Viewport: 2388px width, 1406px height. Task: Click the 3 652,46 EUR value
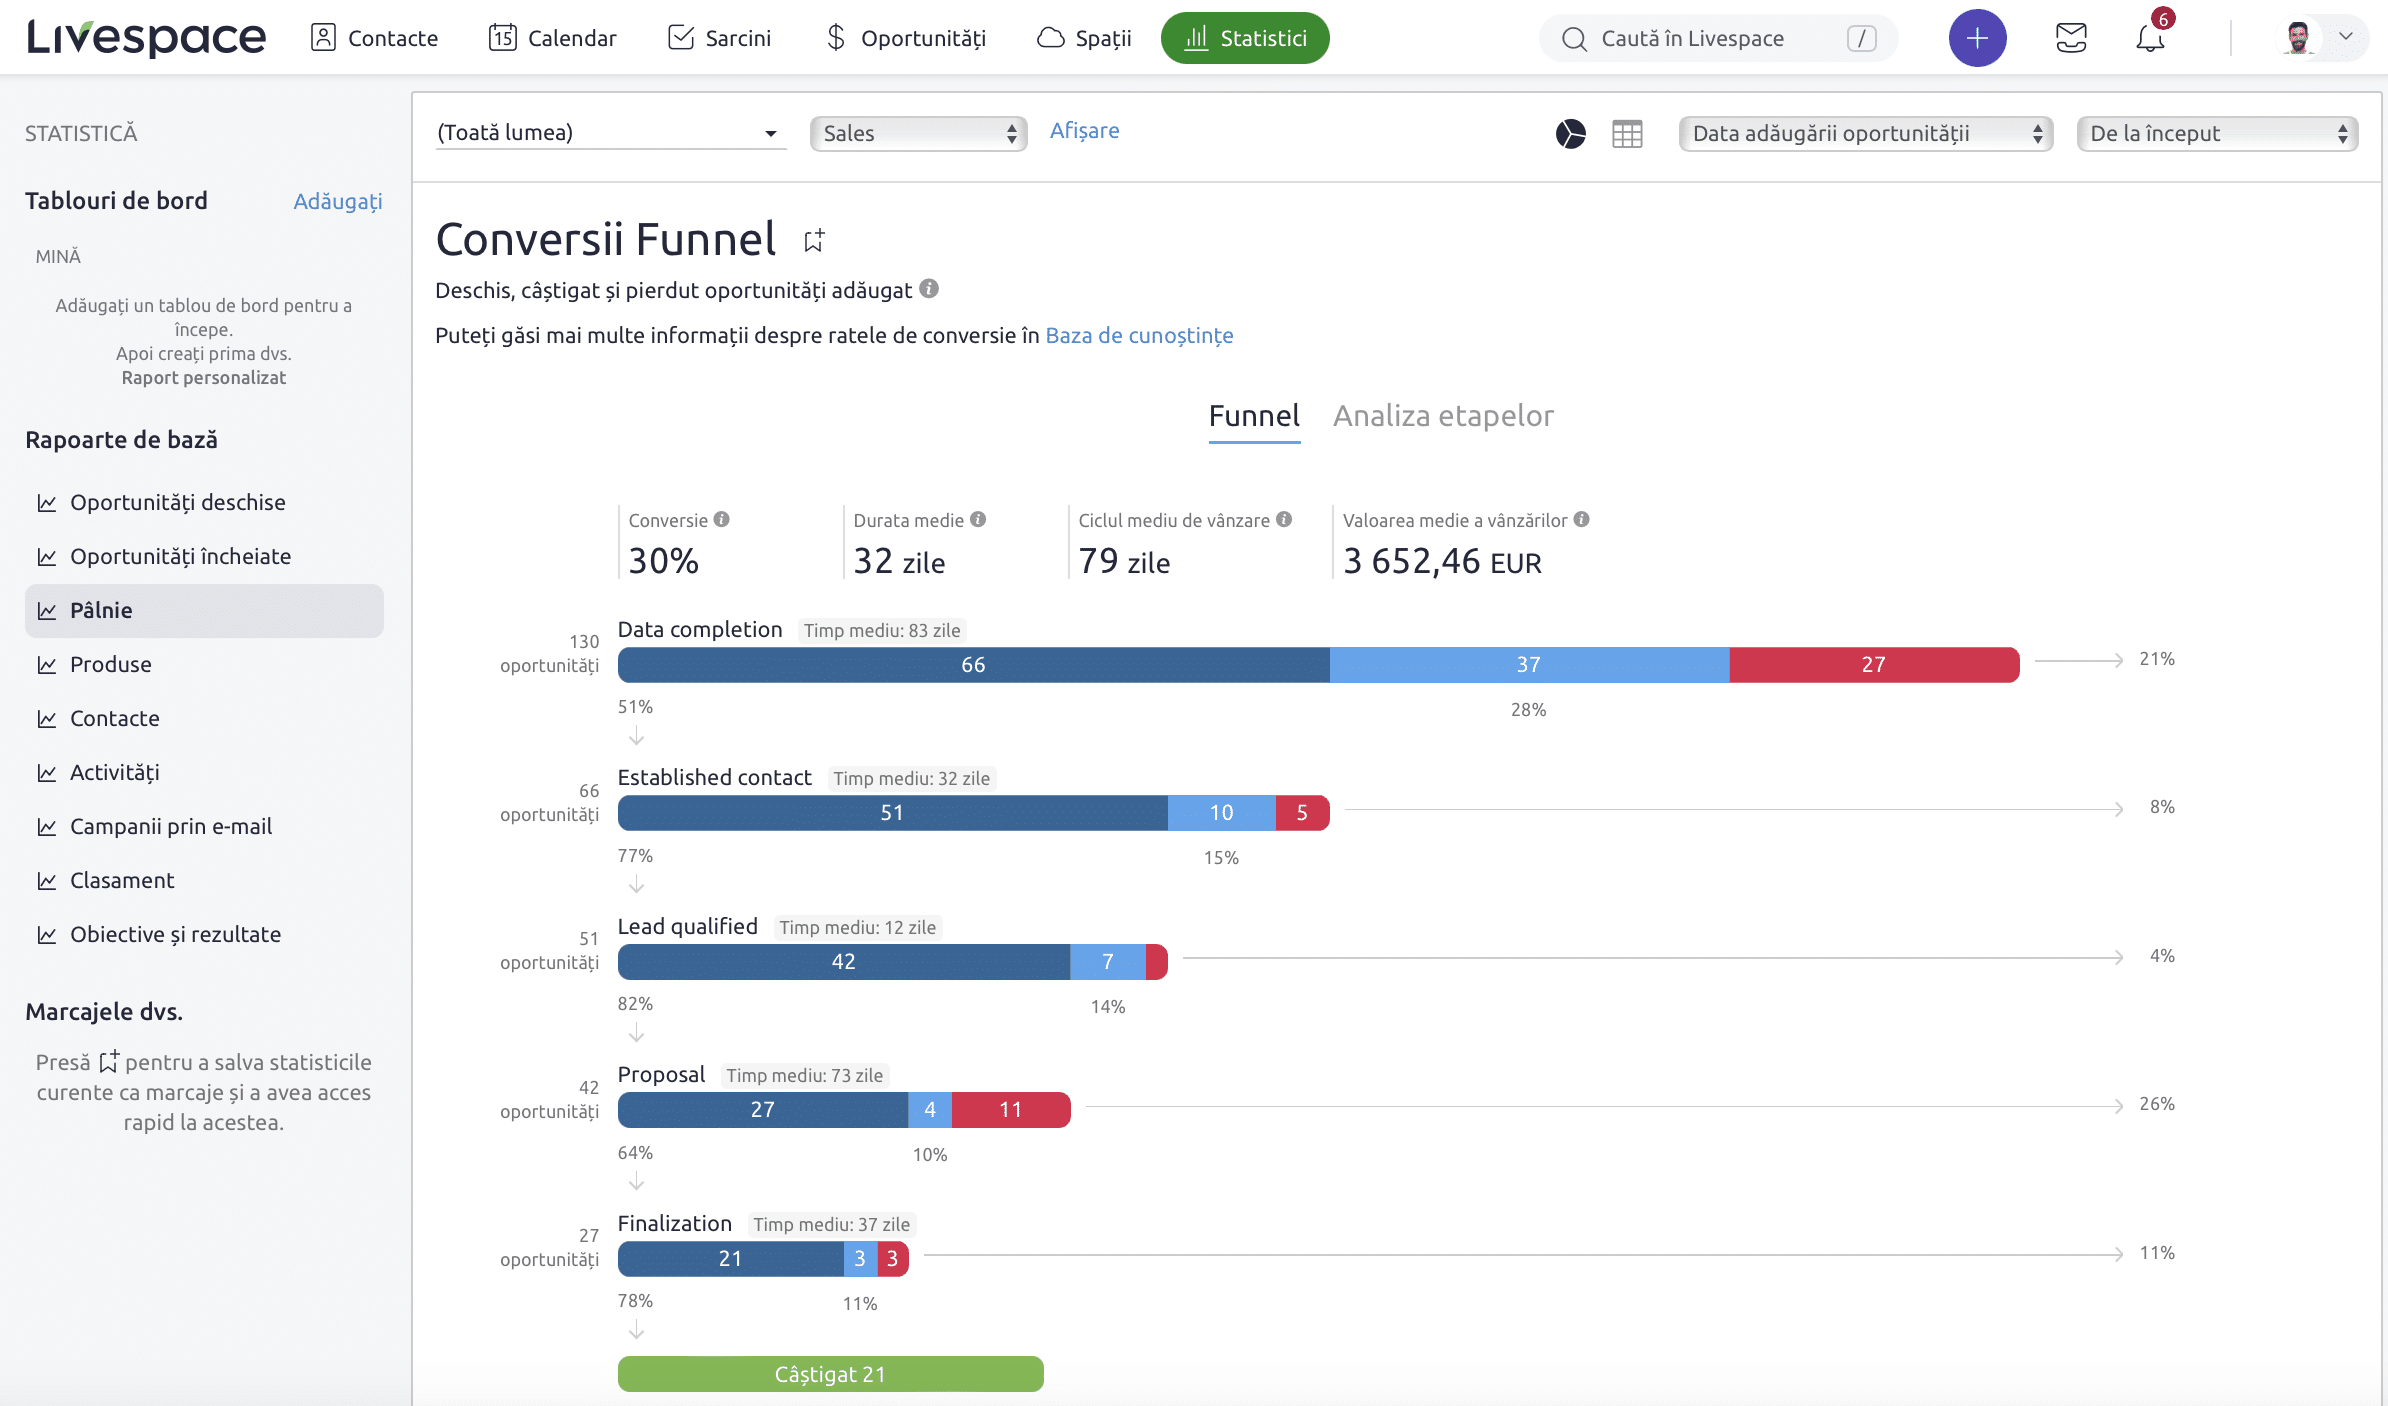click(1442, 561)
